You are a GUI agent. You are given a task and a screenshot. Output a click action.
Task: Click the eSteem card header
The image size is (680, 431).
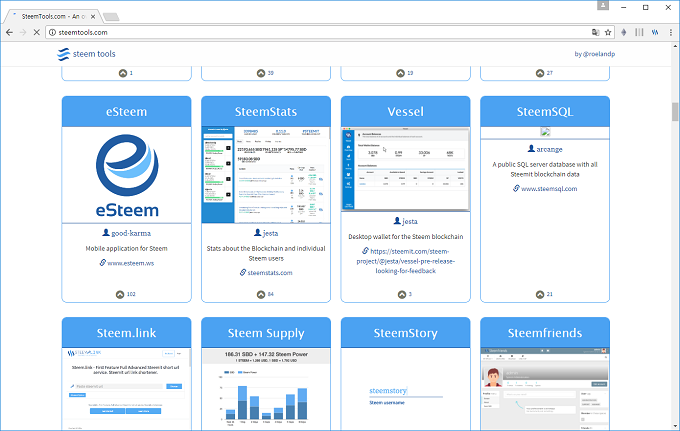(x=126, y=112)
